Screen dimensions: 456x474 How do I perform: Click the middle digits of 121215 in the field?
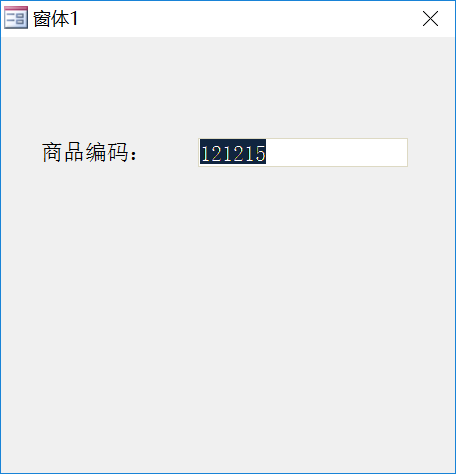tap(233, 153)
